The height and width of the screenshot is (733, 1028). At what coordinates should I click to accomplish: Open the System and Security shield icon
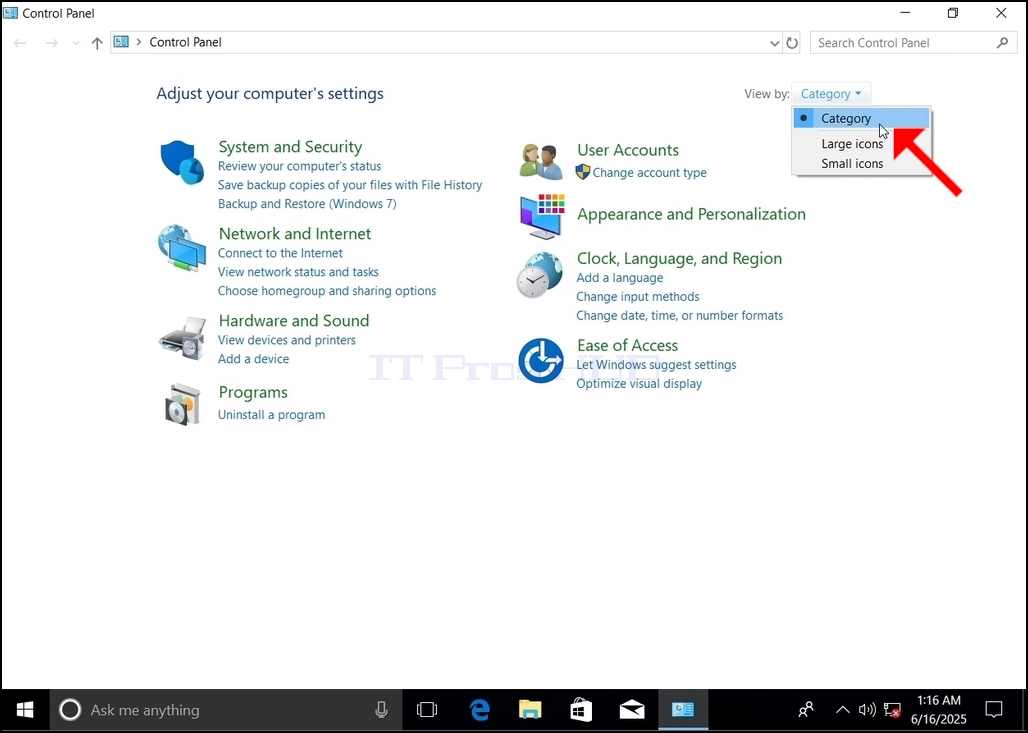coord(182,162)
